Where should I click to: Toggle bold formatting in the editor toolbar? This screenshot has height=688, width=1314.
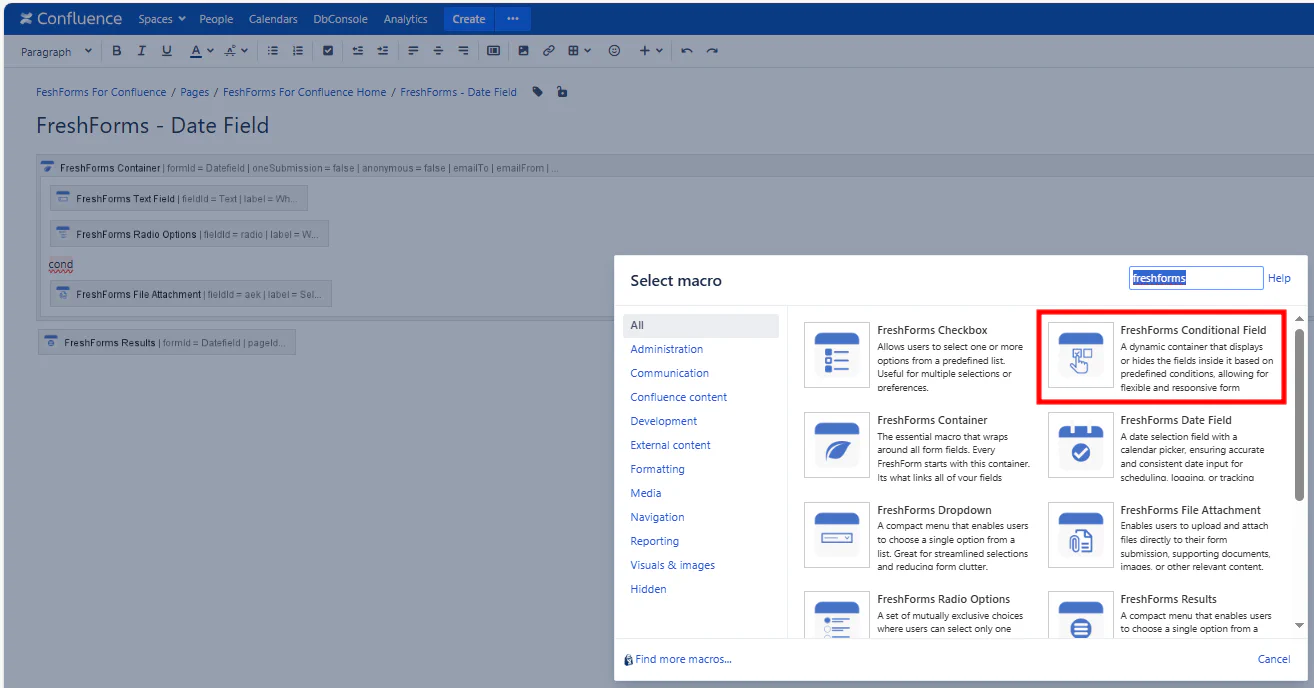(x=116, y=50)
